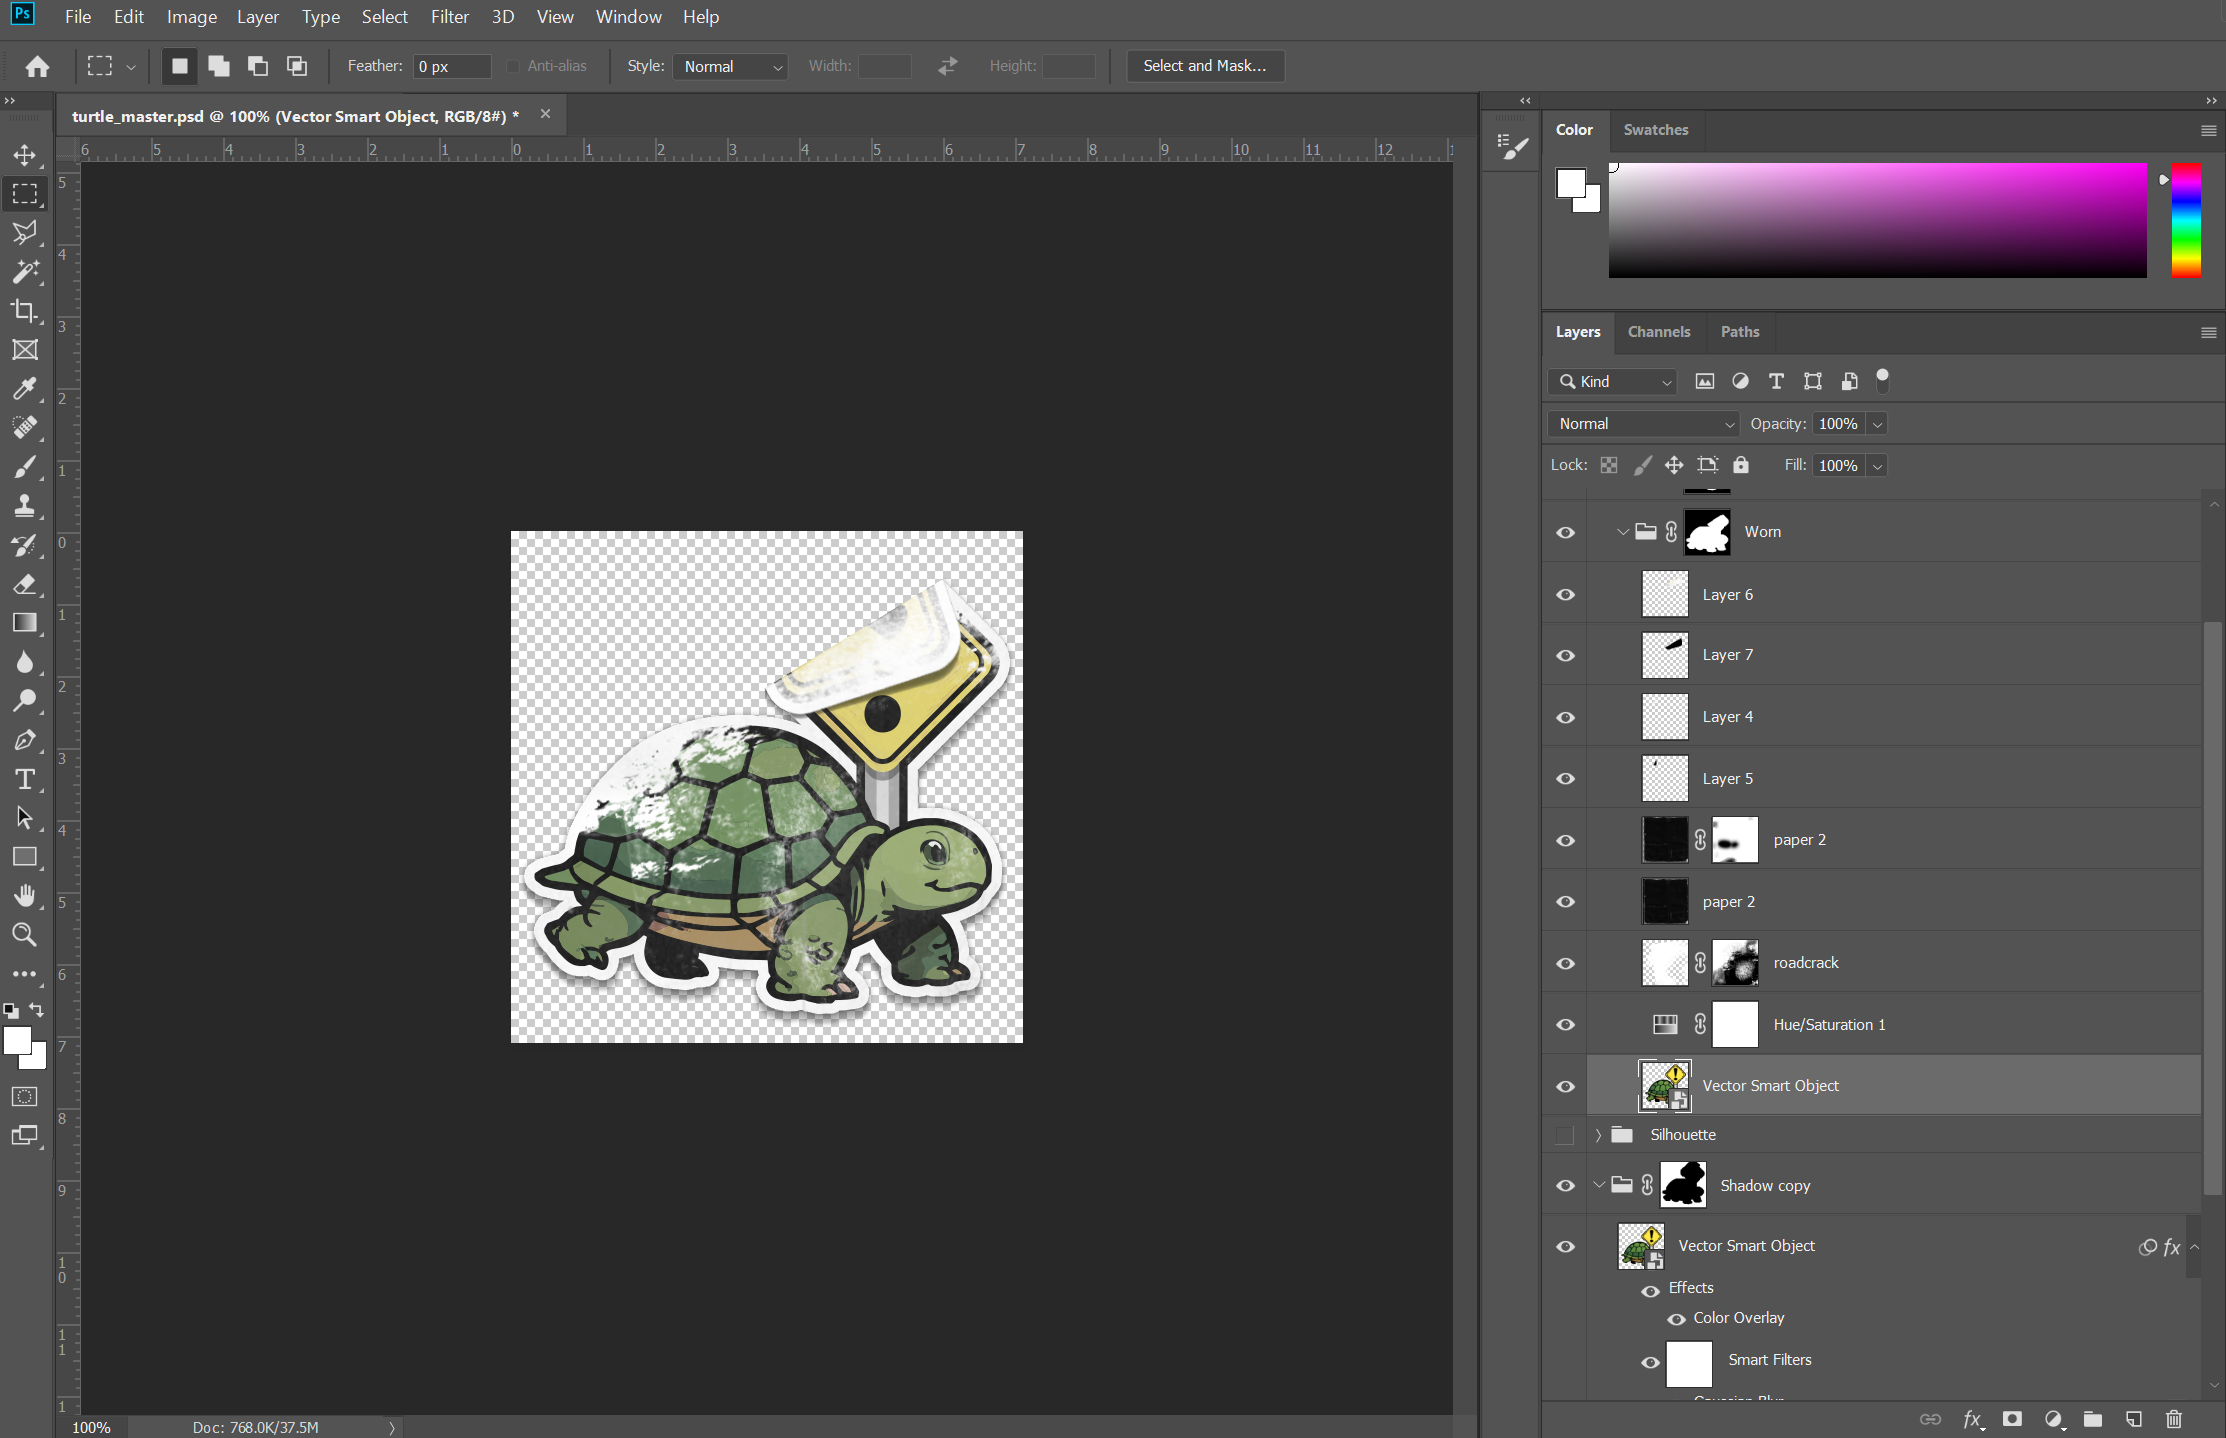
Task: Click Lock all padlock icon
Action: 1741,465
